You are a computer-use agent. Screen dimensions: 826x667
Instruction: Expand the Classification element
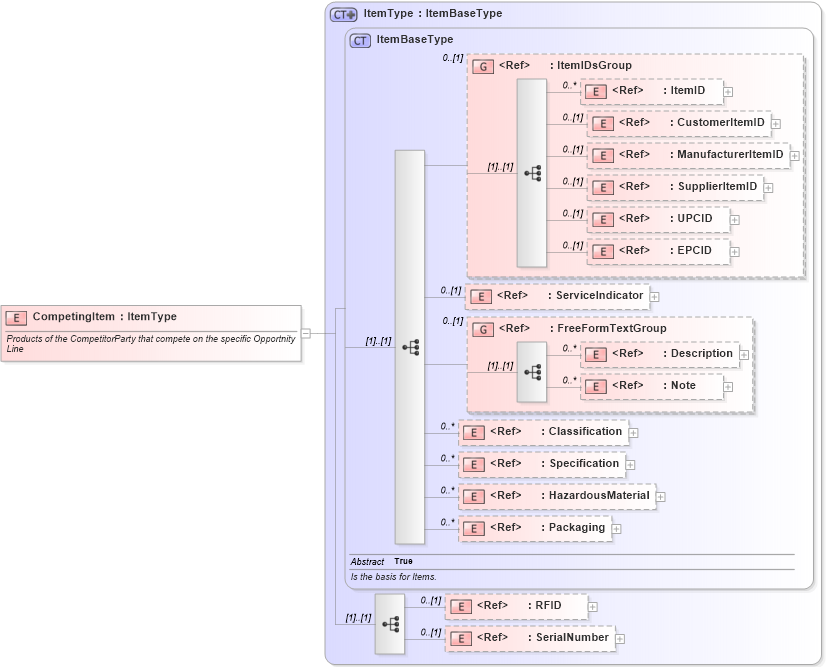632,431
